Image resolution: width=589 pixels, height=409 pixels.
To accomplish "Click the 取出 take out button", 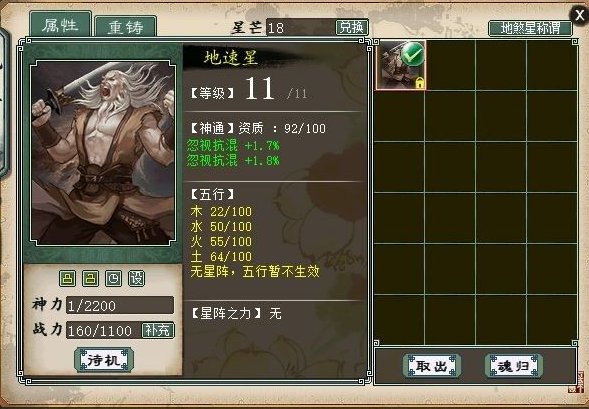I will (432, 365).
